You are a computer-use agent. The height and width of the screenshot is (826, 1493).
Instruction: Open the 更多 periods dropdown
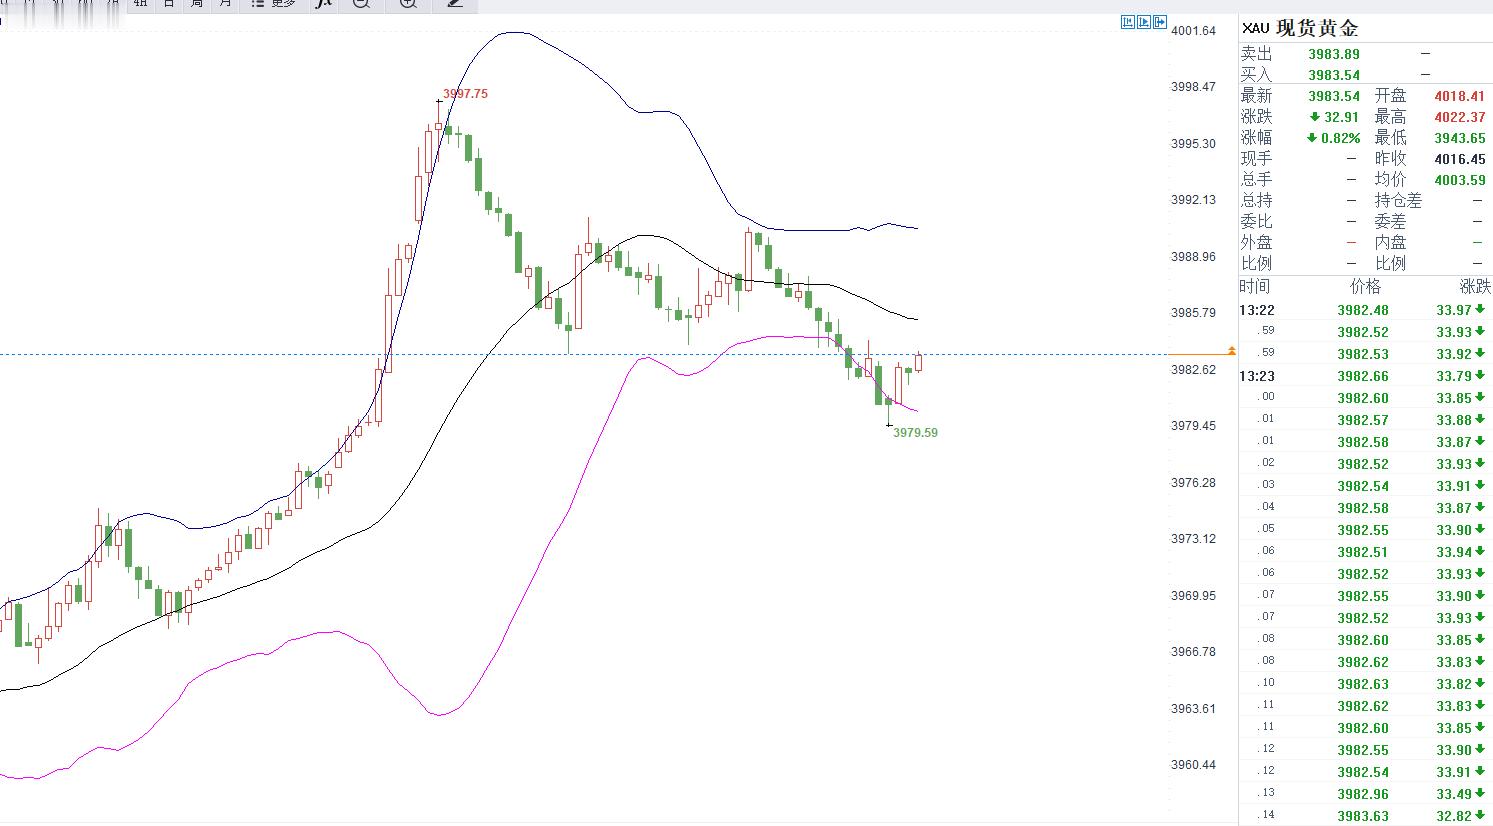(x=272, y=4)
